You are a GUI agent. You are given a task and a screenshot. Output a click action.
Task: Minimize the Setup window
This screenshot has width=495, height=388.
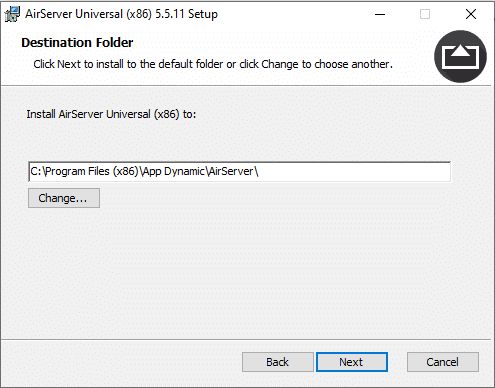coord(380,14)
